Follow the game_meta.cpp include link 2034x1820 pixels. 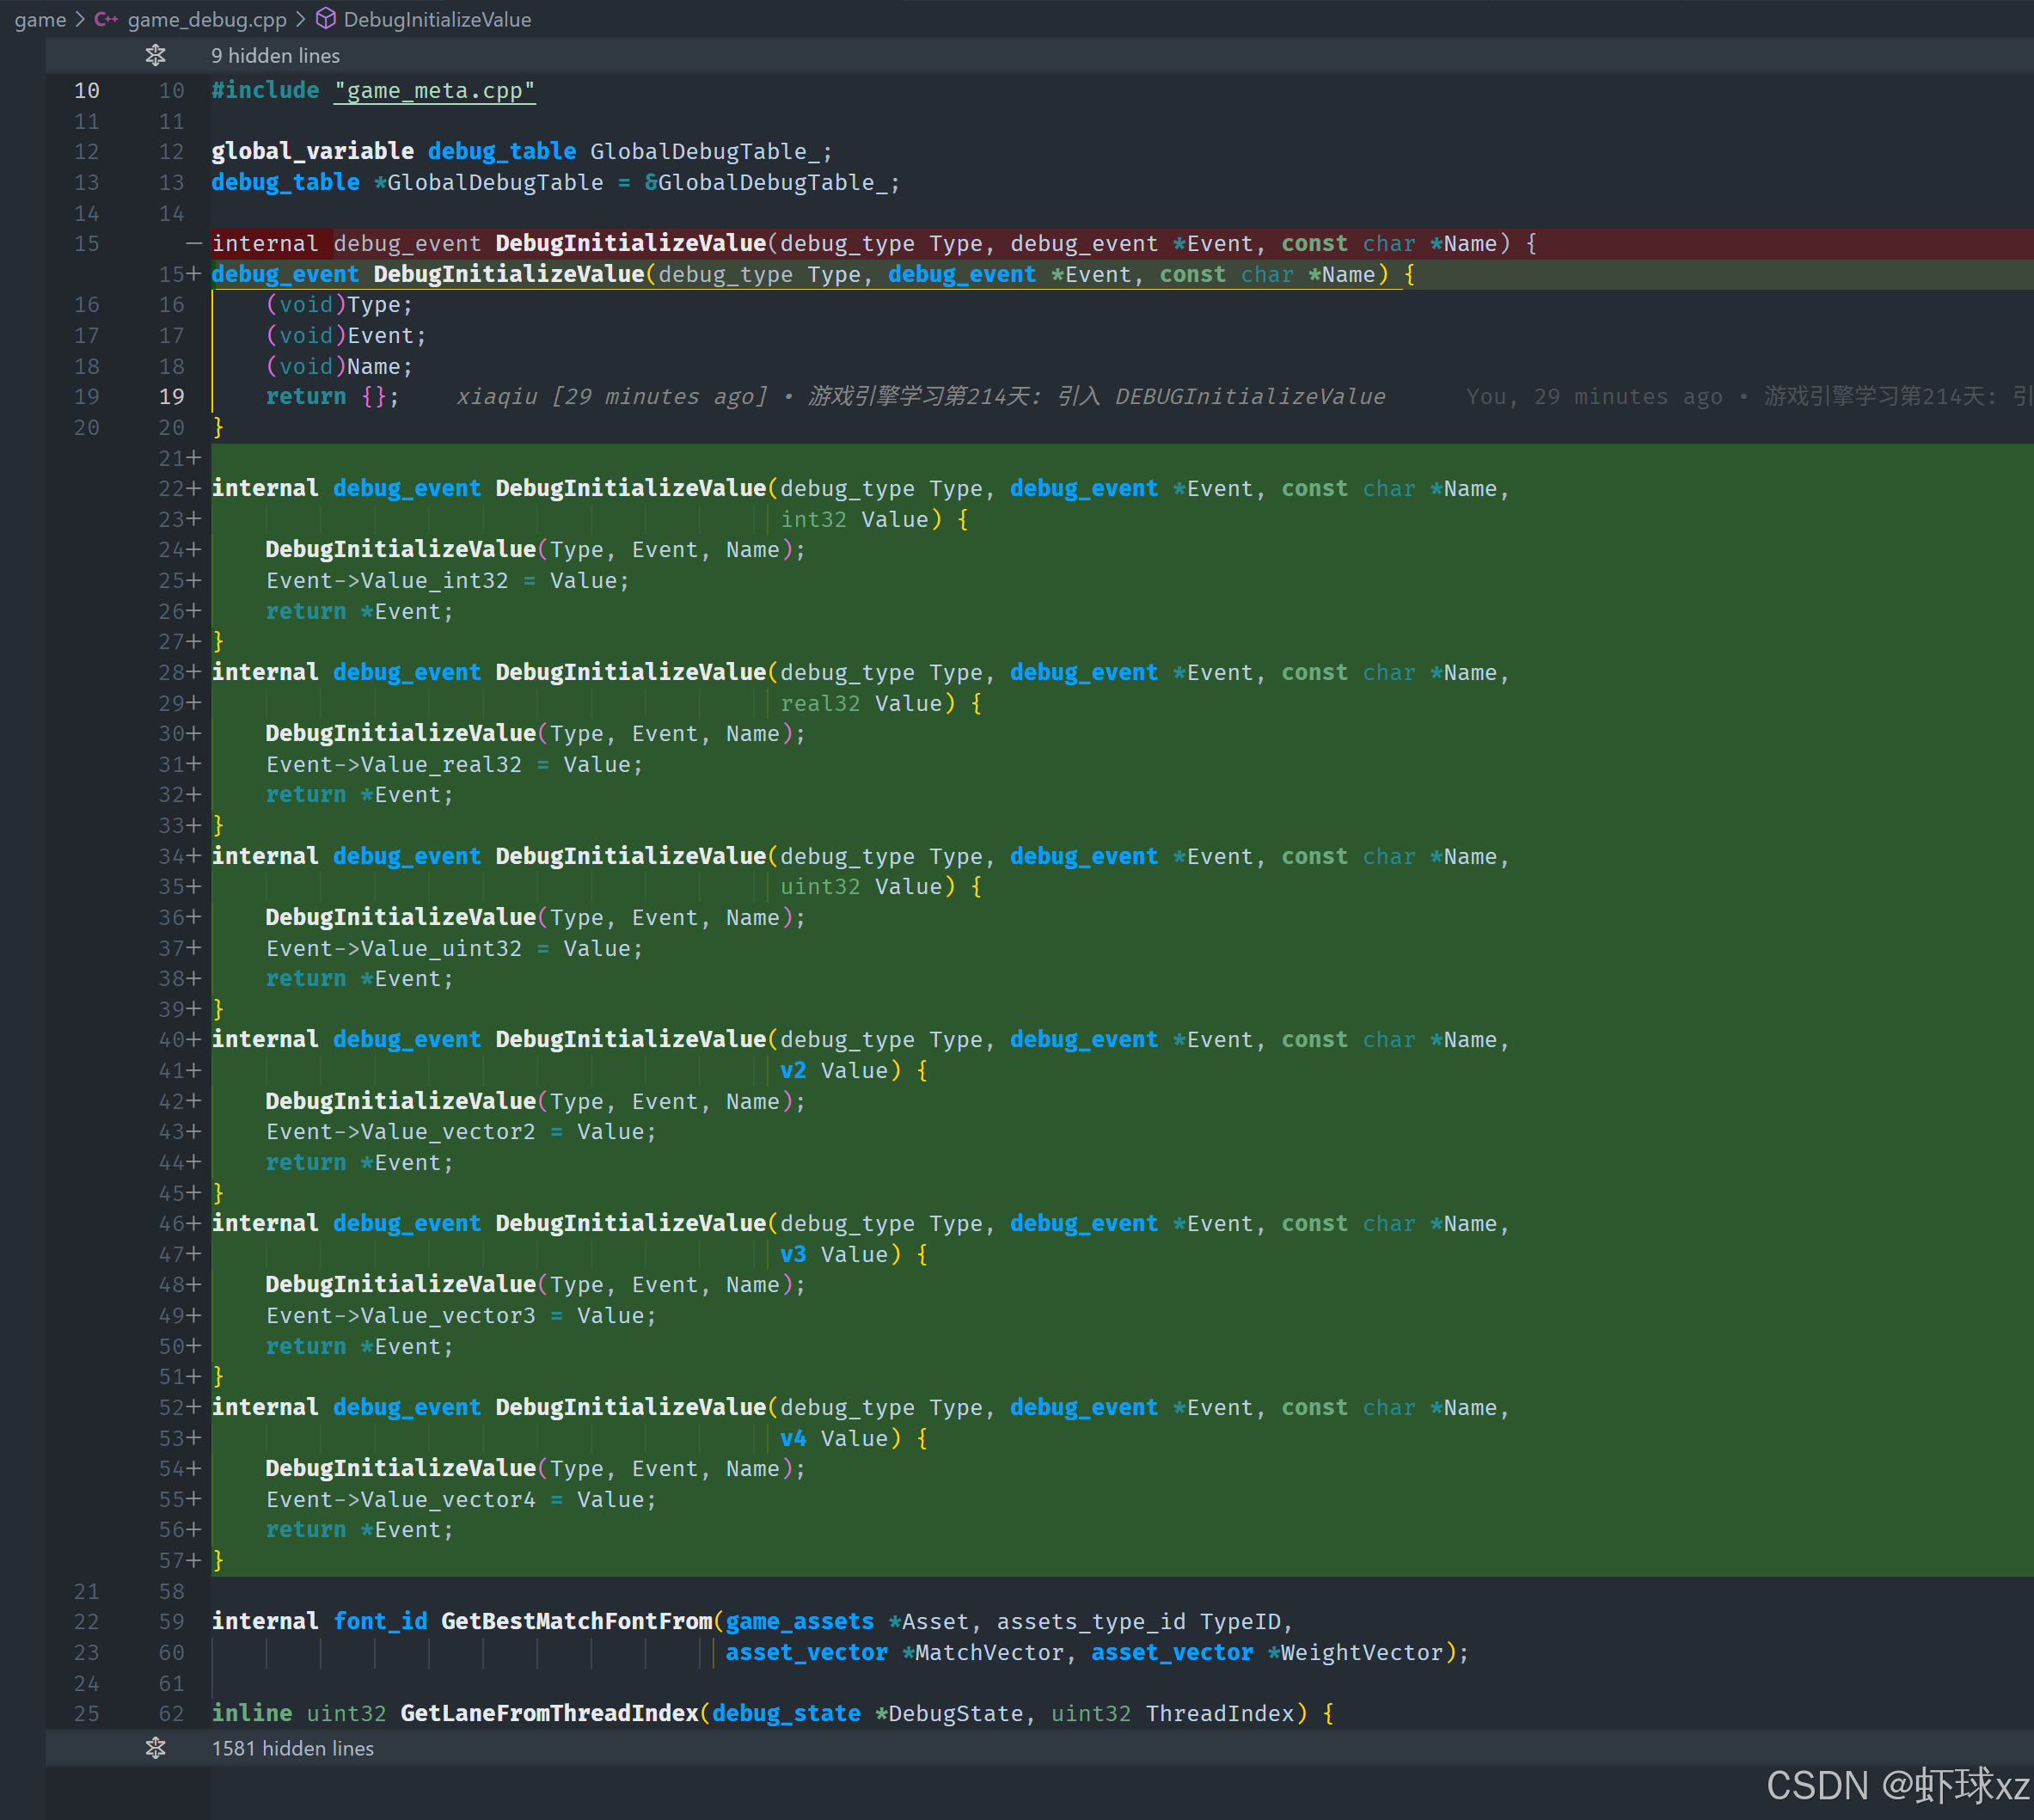pyautogui.click(x=434, y=91)
